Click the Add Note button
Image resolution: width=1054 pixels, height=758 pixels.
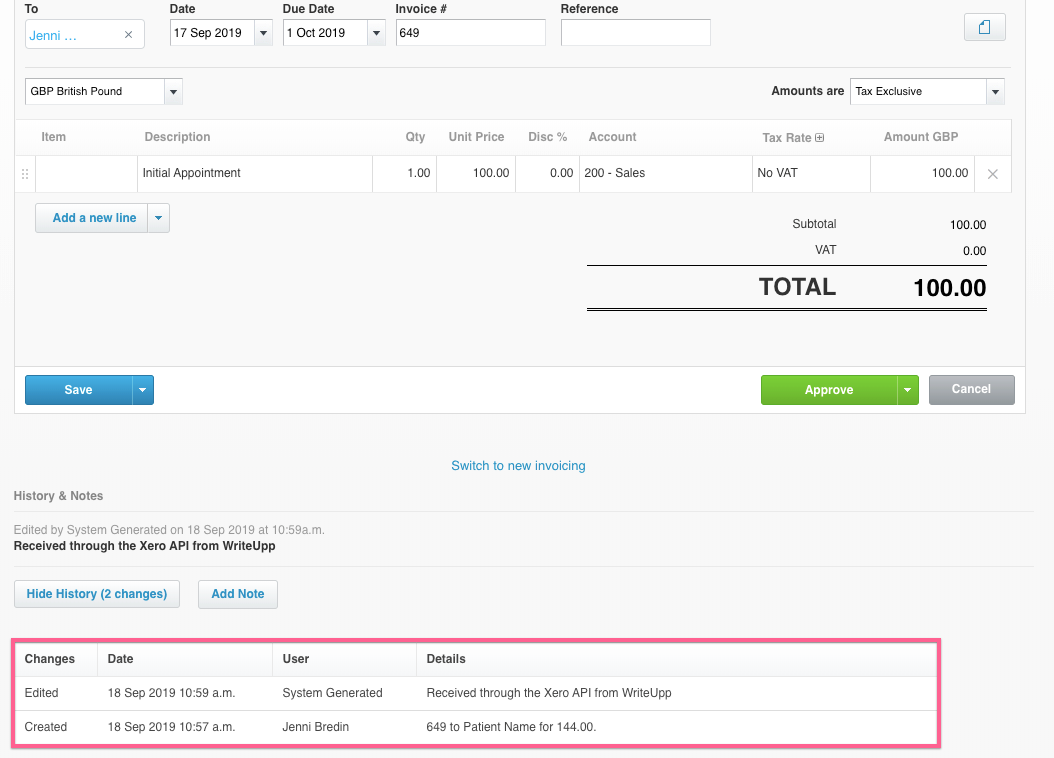coord(237,594)
